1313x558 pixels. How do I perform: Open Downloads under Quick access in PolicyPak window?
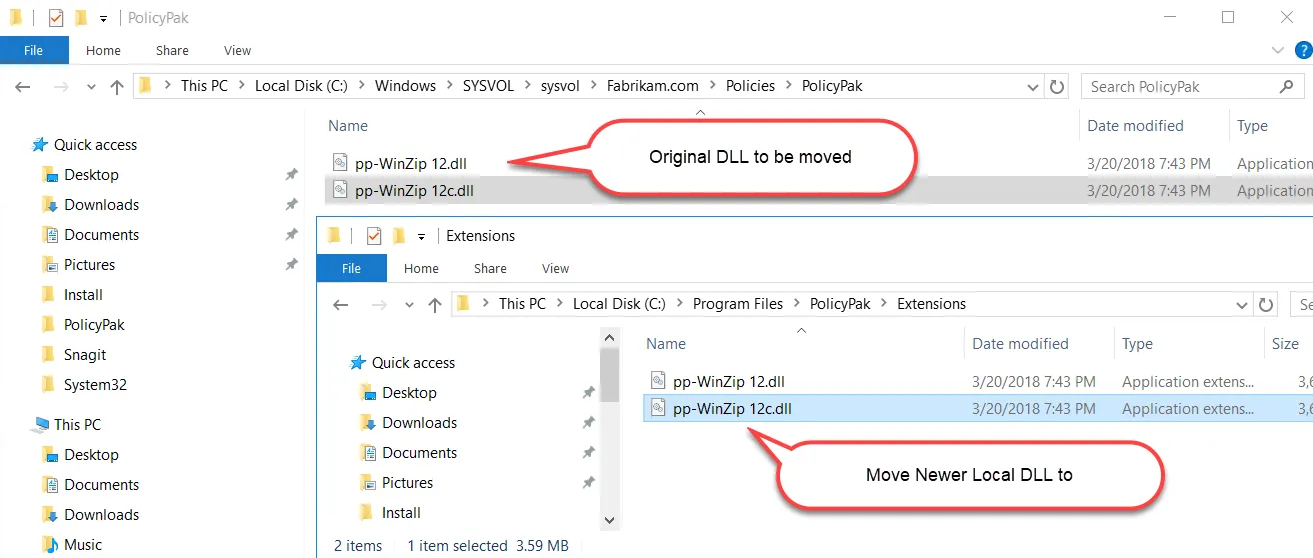pos(101,204)
